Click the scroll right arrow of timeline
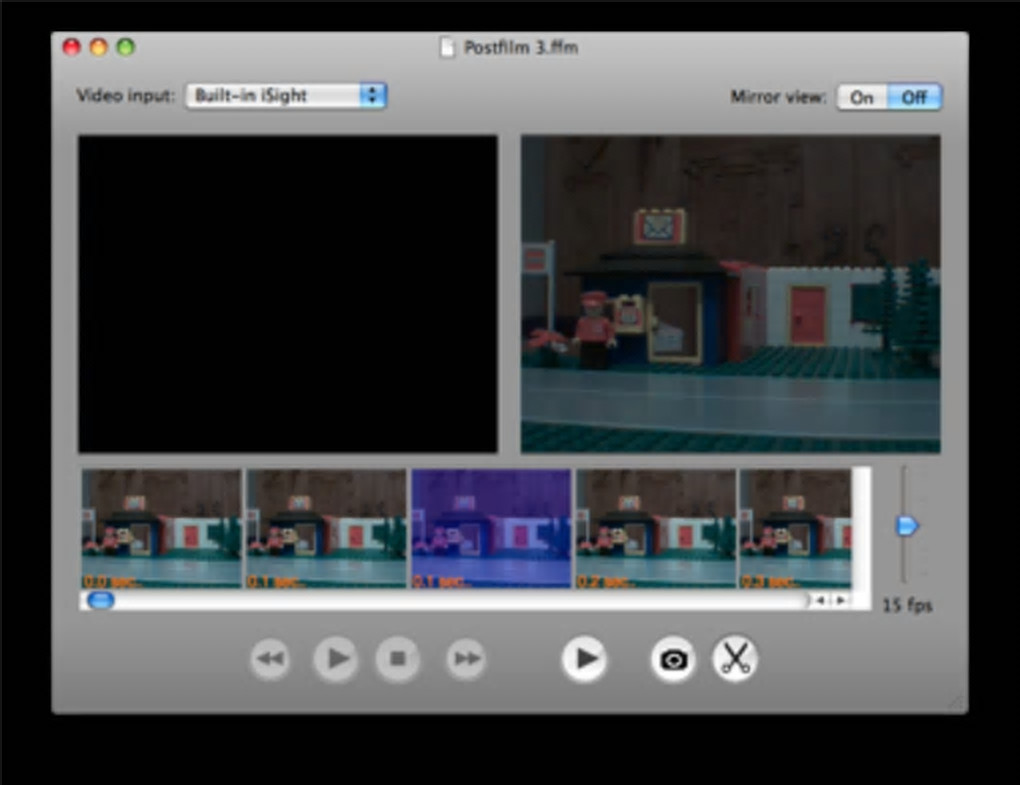Viewport: 1020px width, 785px height. click(x=840, y=600)
